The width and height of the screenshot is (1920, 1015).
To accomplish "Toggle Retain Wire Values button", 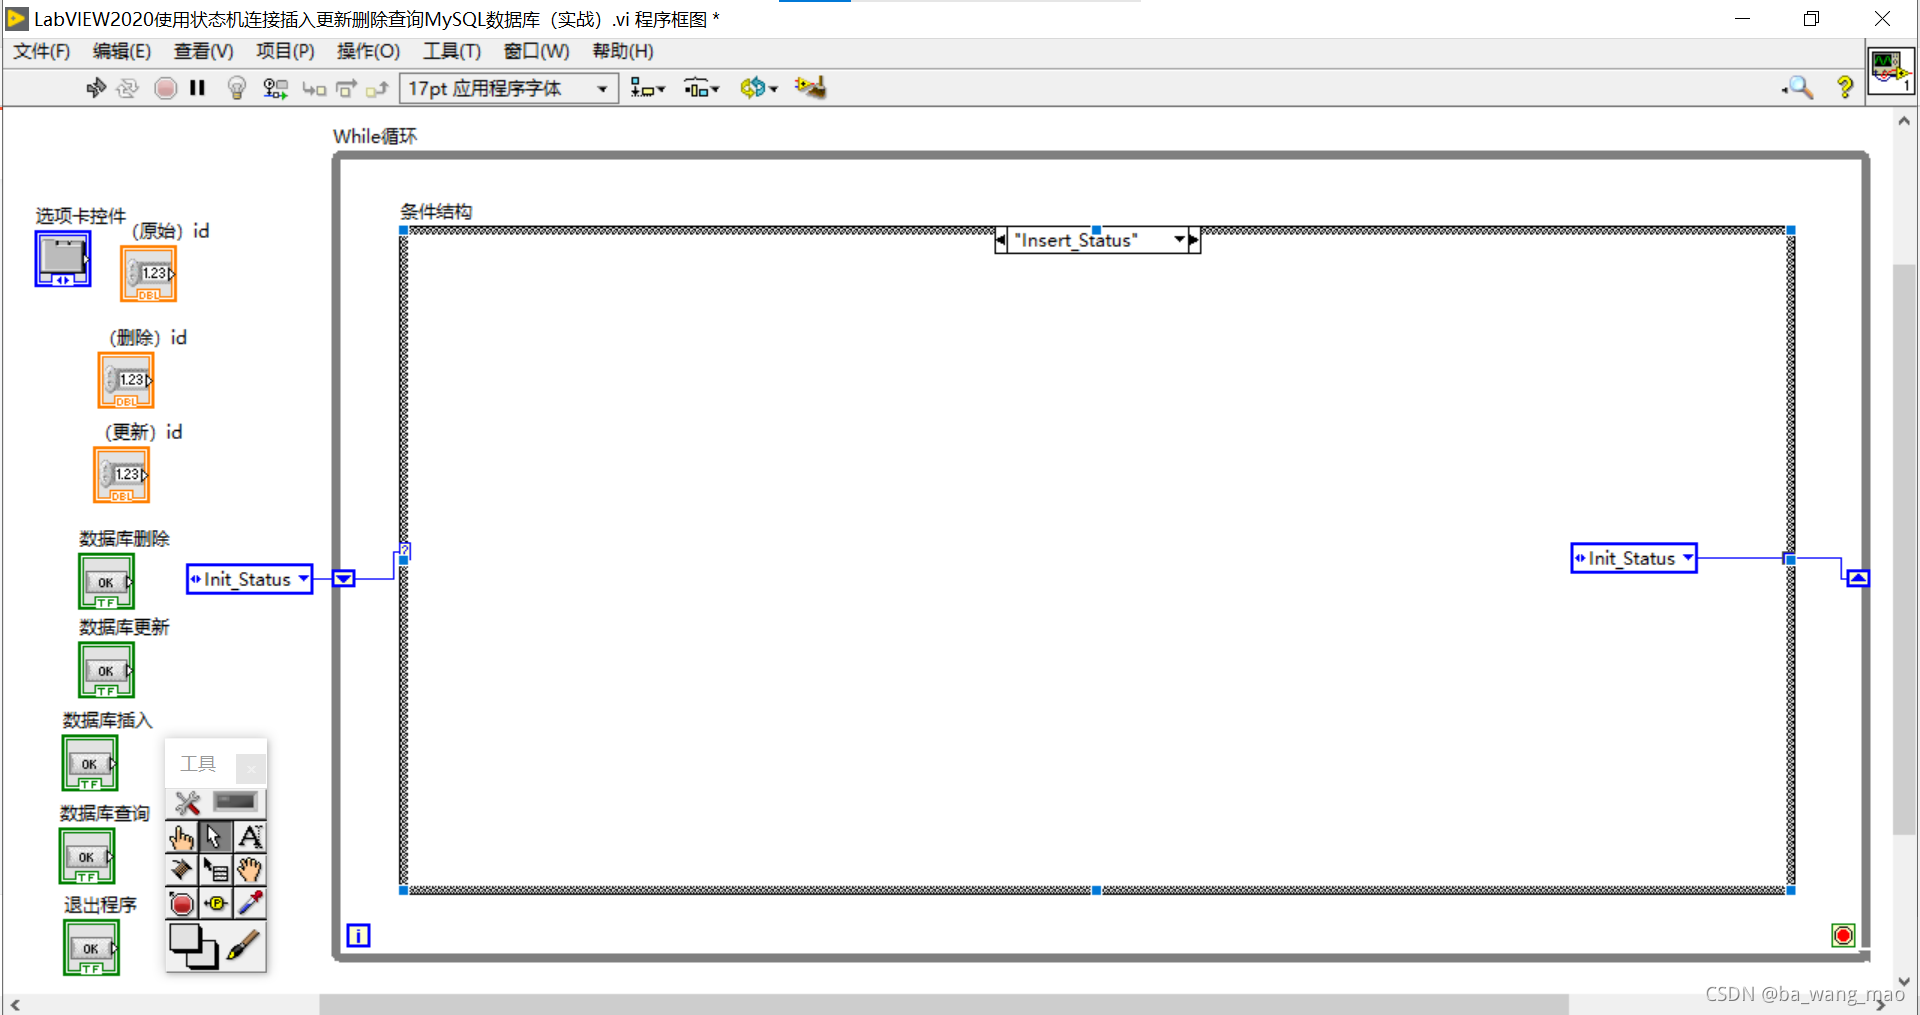I will (275, 88).
